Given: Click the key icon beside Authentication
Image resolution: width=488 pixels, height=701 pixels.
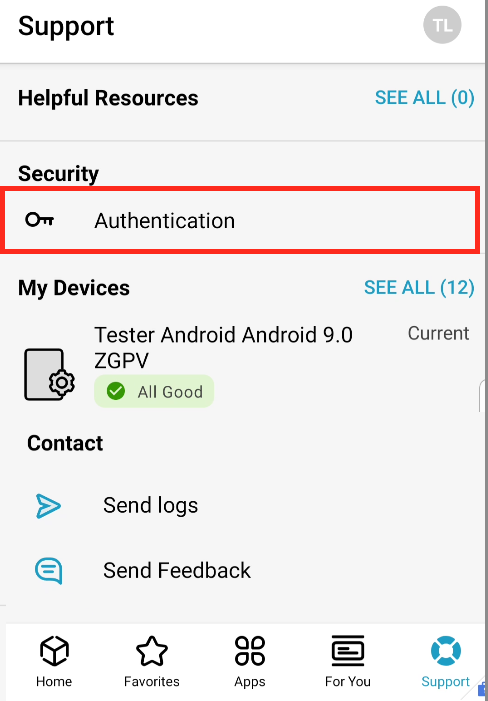Looking at the screenshot, I should (x=39, y=220).
